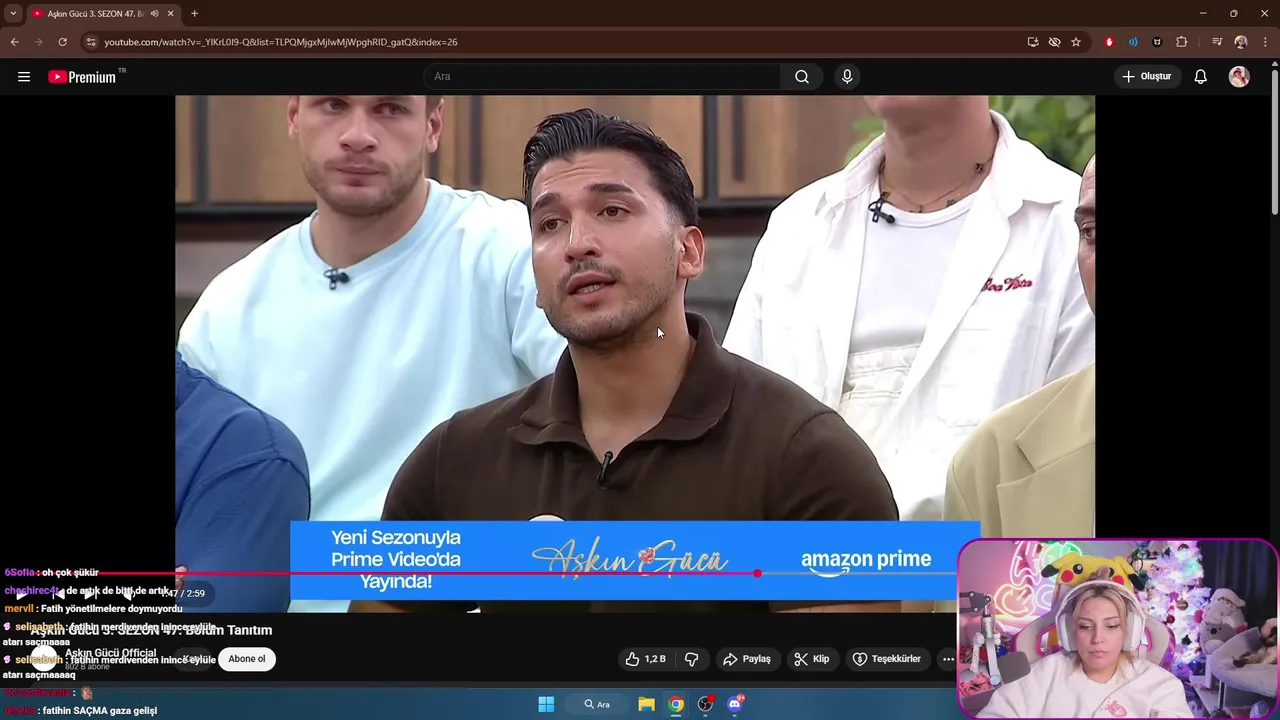
Task: Send thanks with Teşekkürler button
Action: tap(886, 659)
